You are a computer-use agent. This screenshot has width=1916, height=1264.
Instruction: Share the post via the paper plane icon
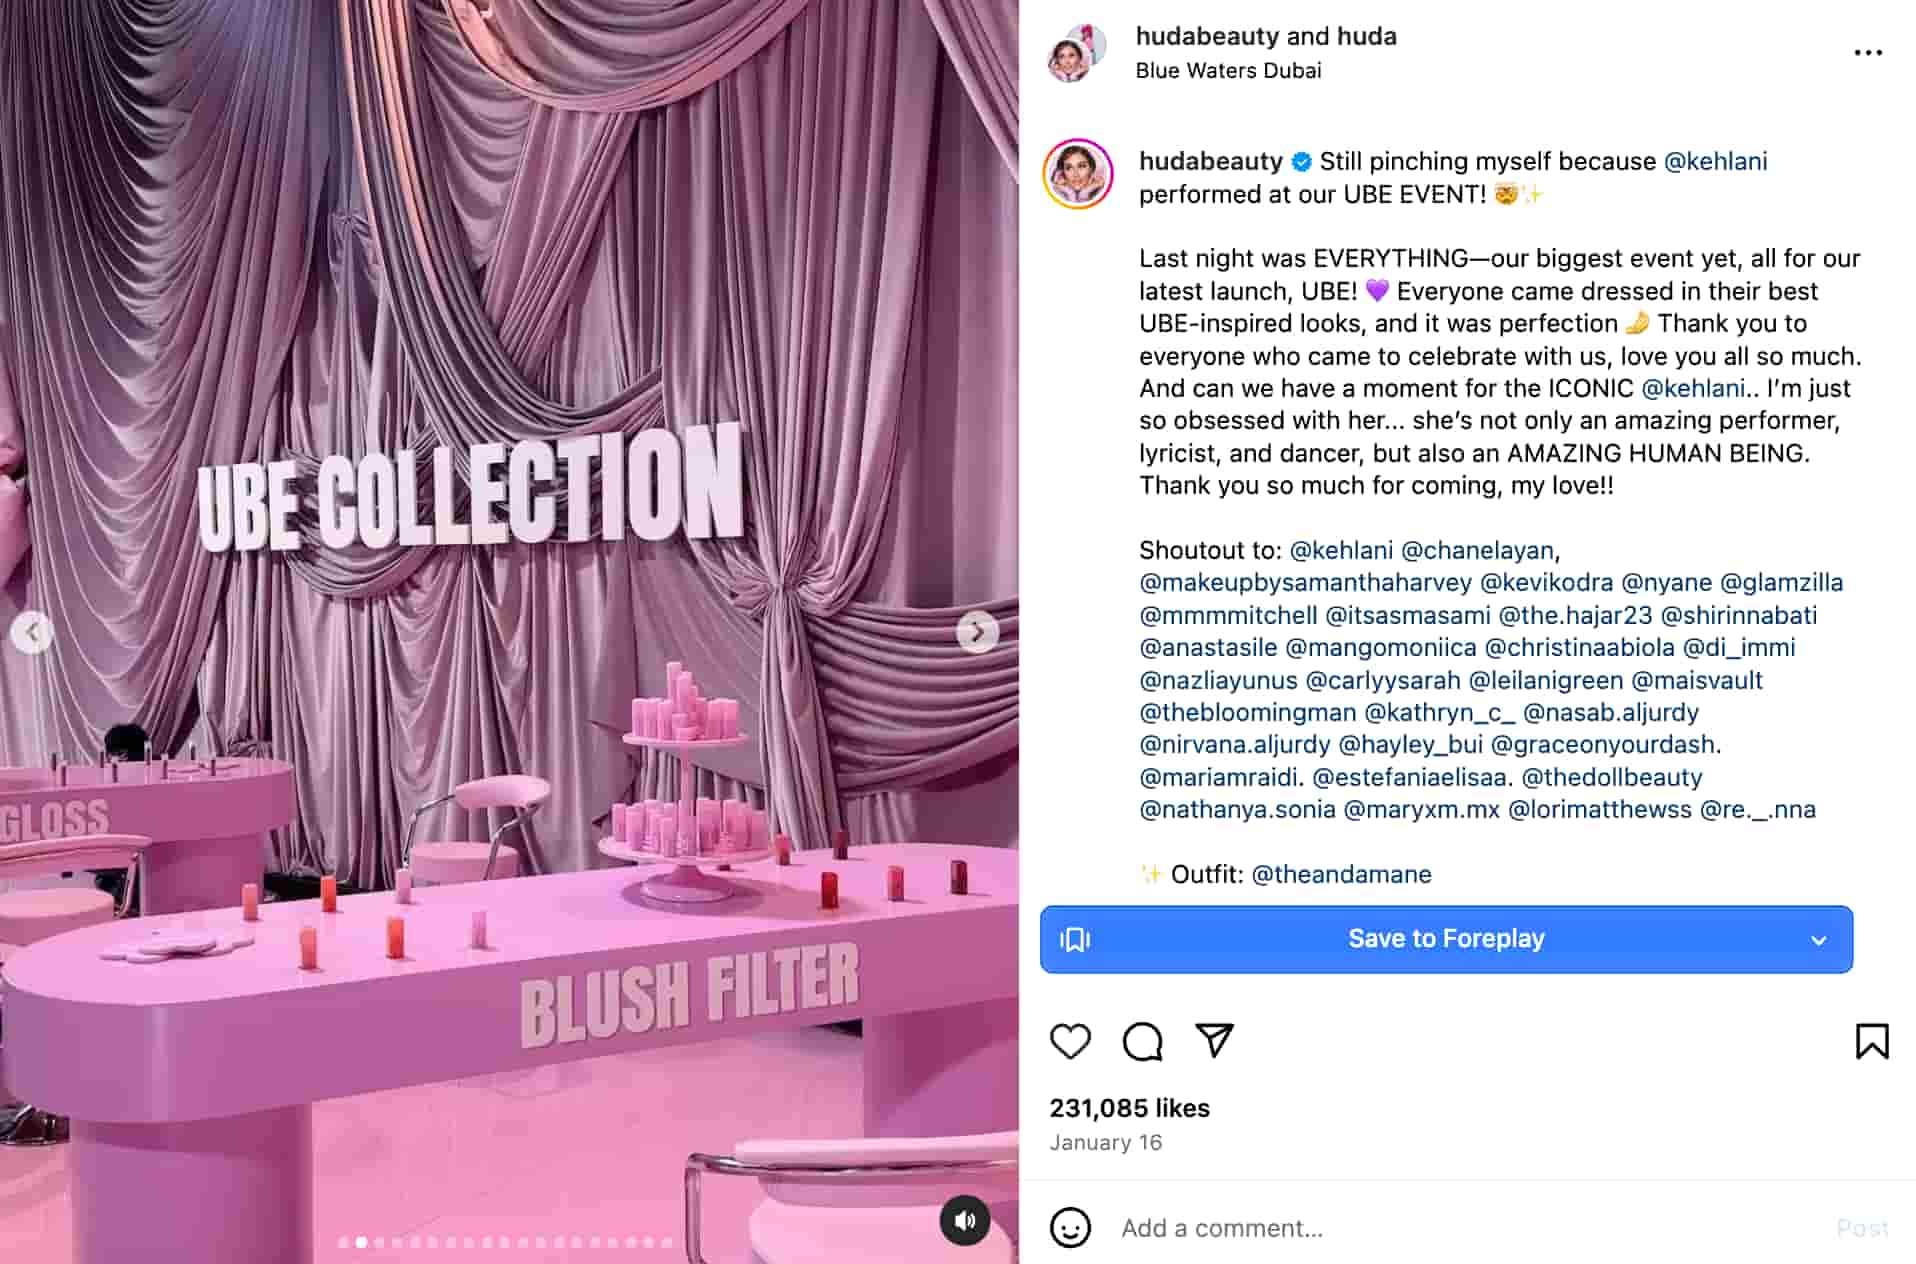click(1214, 1040)
